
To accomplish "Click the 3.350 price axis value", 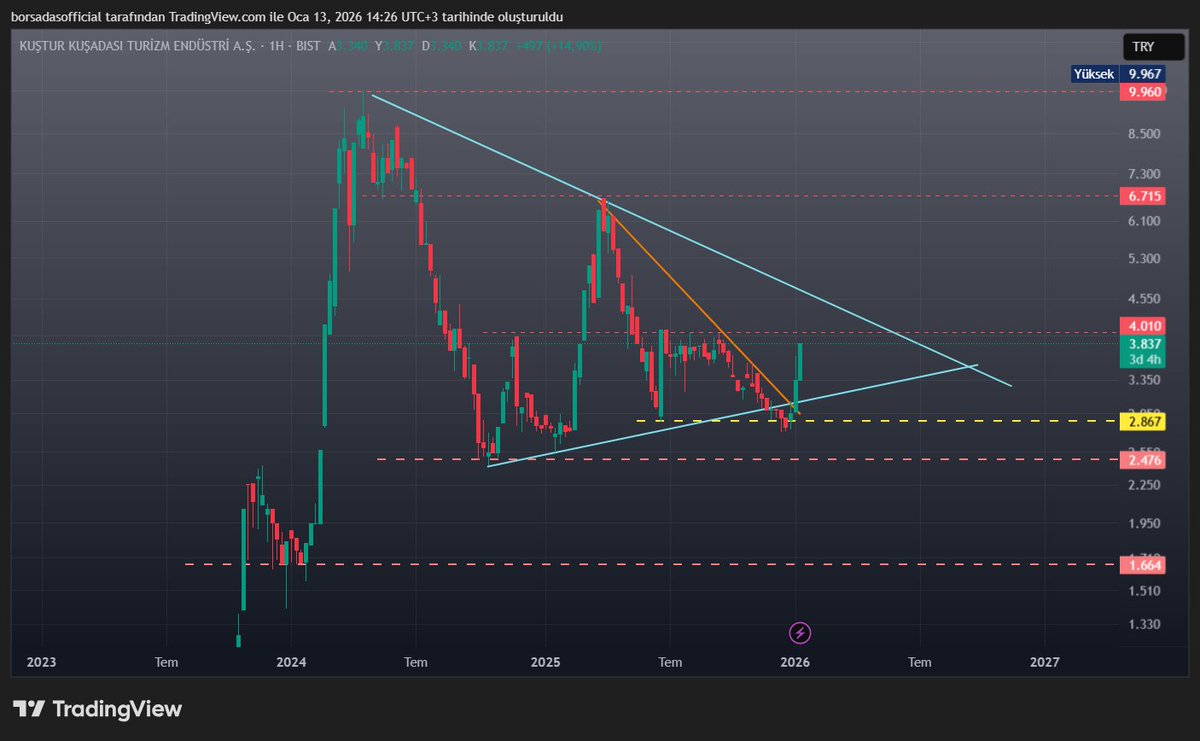I will pos(1144,381).
